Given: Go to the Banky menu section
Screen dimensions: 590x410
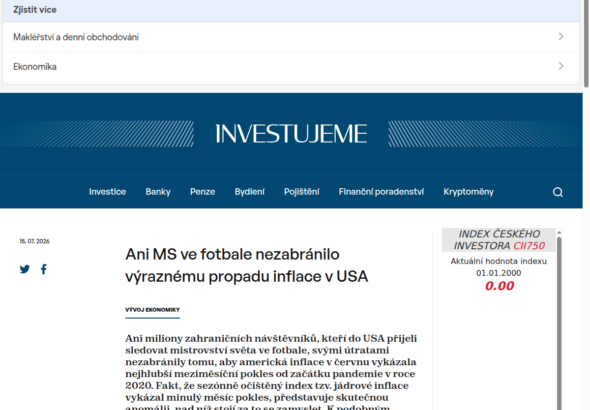Looking at the screenshot, I should (x=158, y=192).
